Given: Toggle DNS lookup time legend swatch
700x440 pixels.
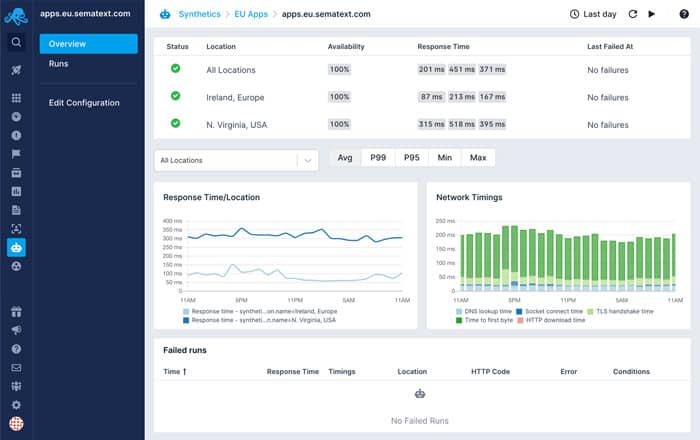Looking at the screenshot, I should pyautogui.click(x=459, y=311).
